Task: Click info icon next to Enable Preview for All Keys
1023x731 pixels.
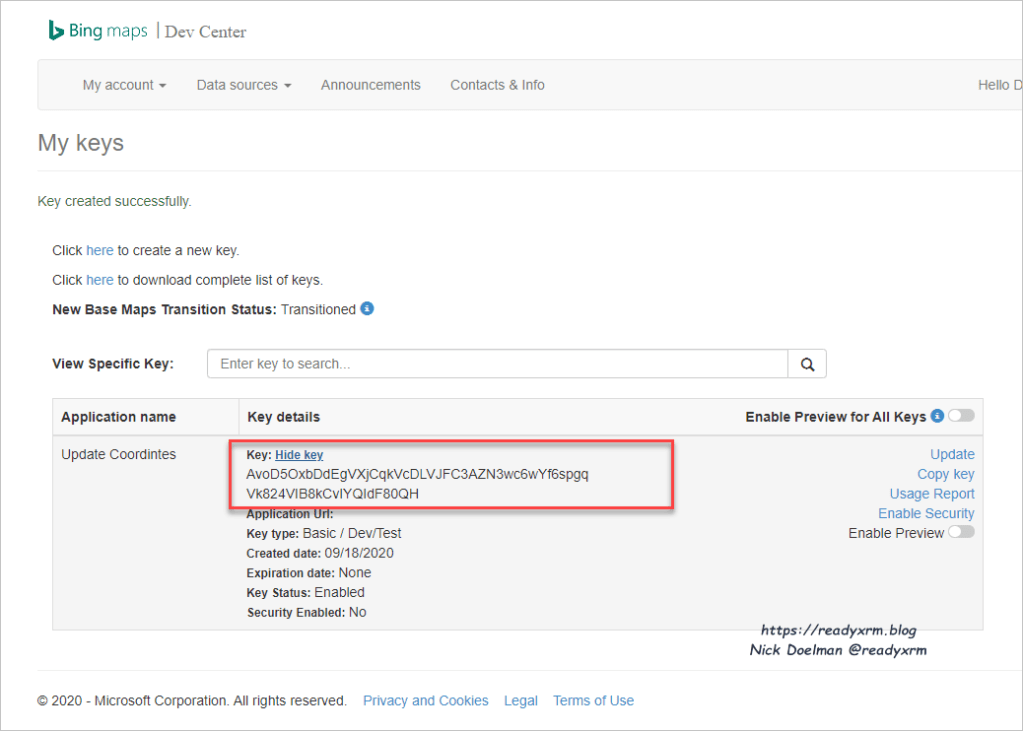Action: tap(937, 416)
